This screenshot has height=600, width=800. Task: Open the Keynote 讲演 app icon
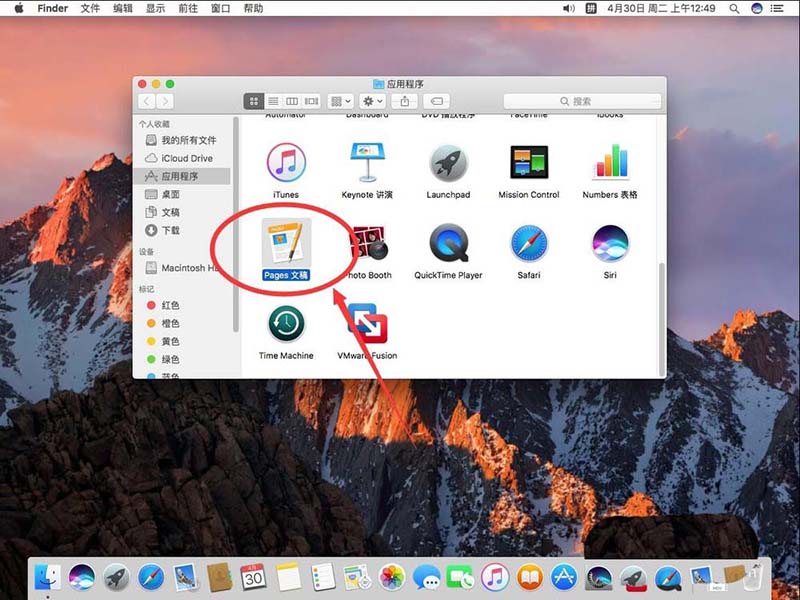tap(367, 162)
